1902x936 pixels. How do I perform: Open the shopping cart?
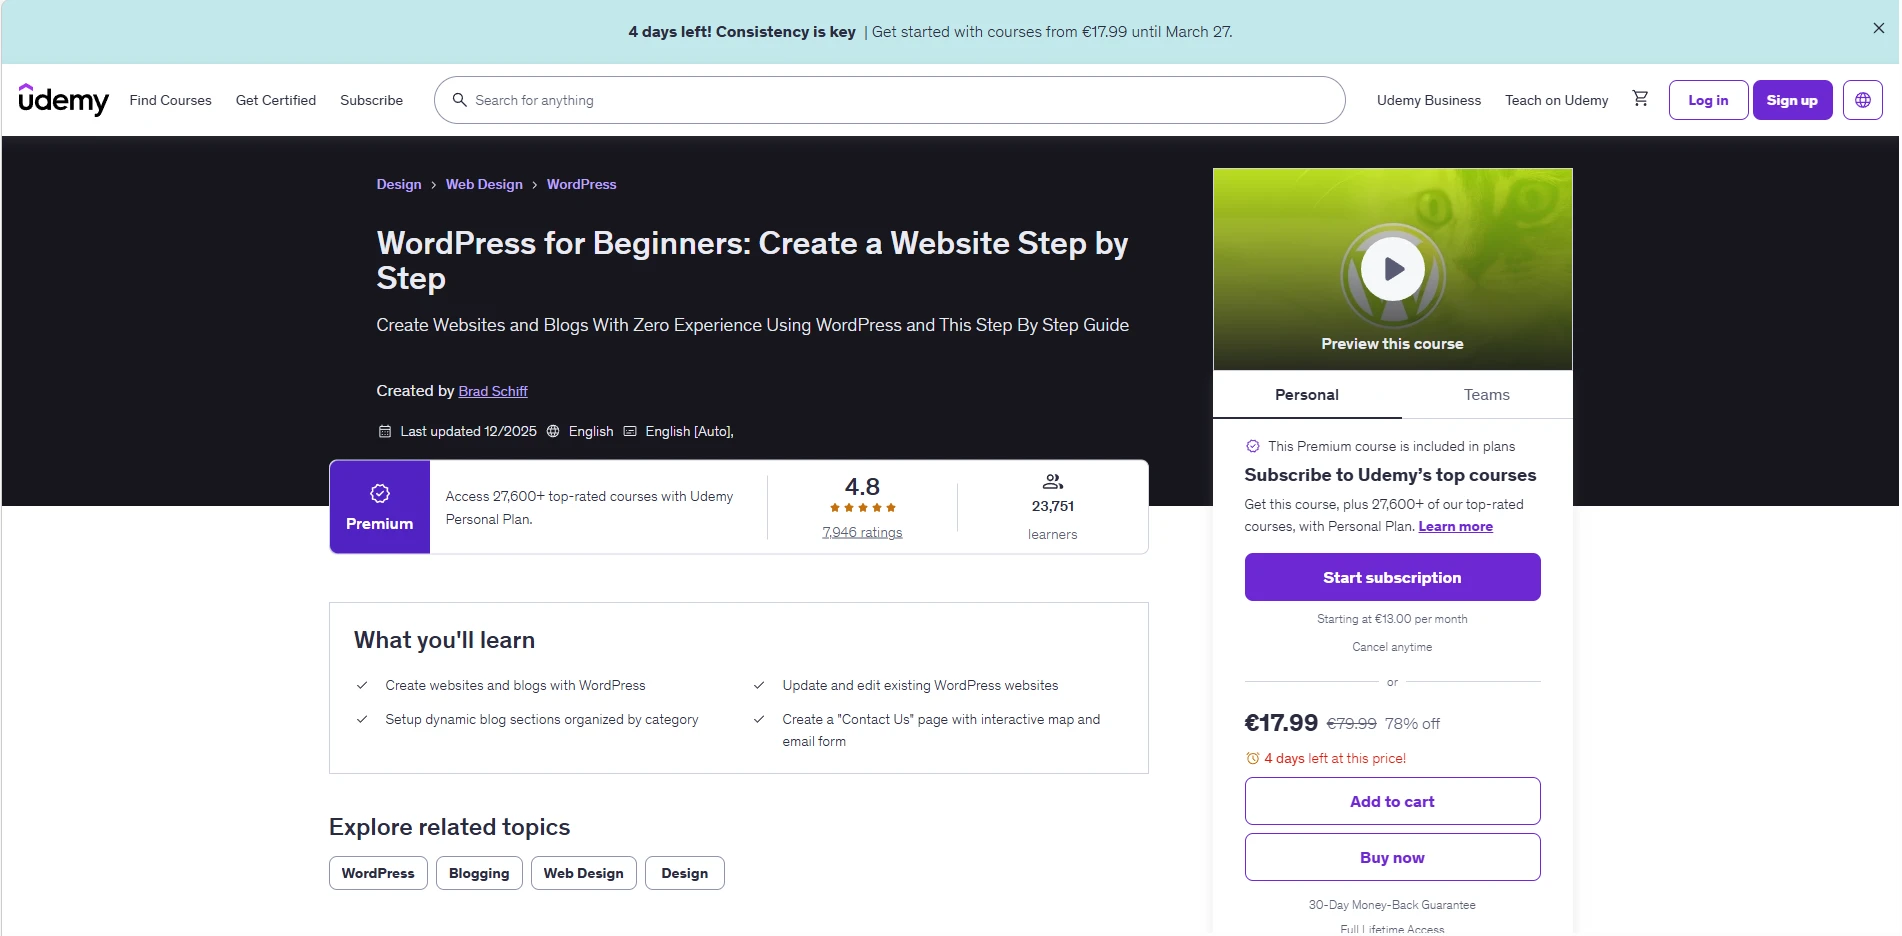(x=1640, y=98)
